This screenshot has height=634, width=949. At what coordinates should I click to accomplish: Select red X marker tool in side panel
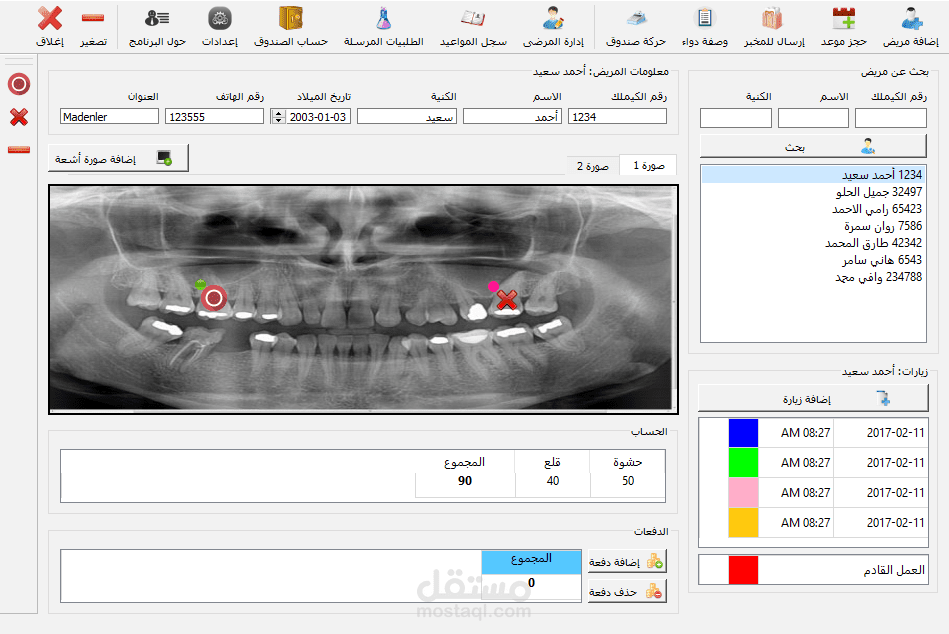(19, 117)
